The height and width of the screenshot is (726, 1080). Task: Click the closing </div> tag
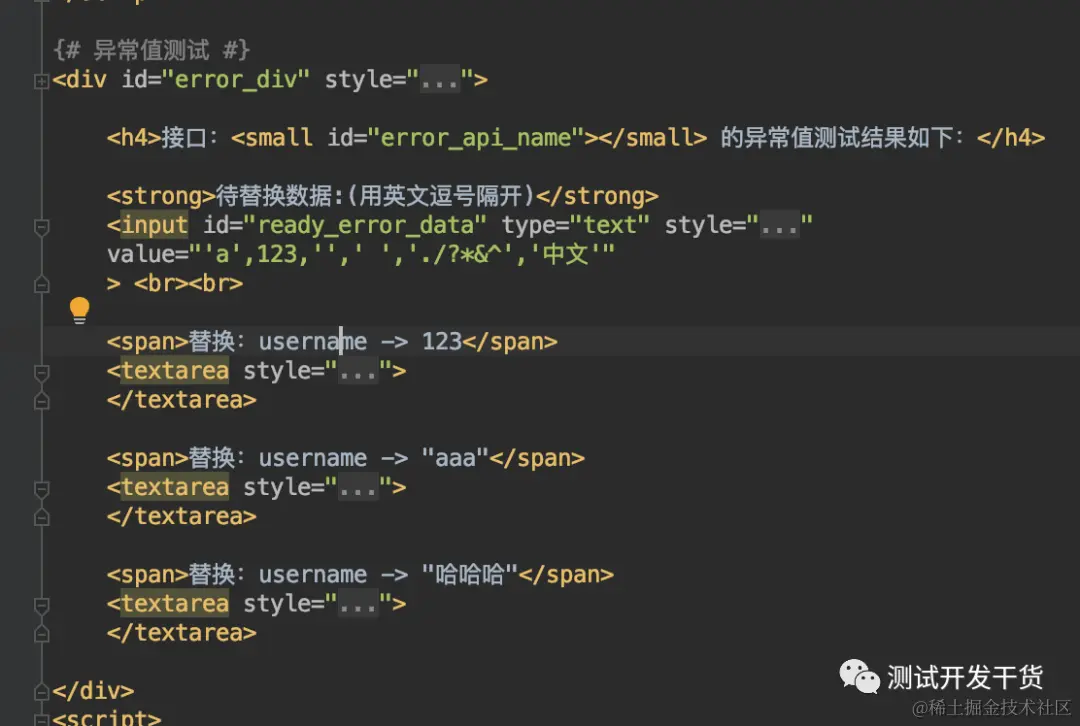pyautogui.click(x=93, y=692)
